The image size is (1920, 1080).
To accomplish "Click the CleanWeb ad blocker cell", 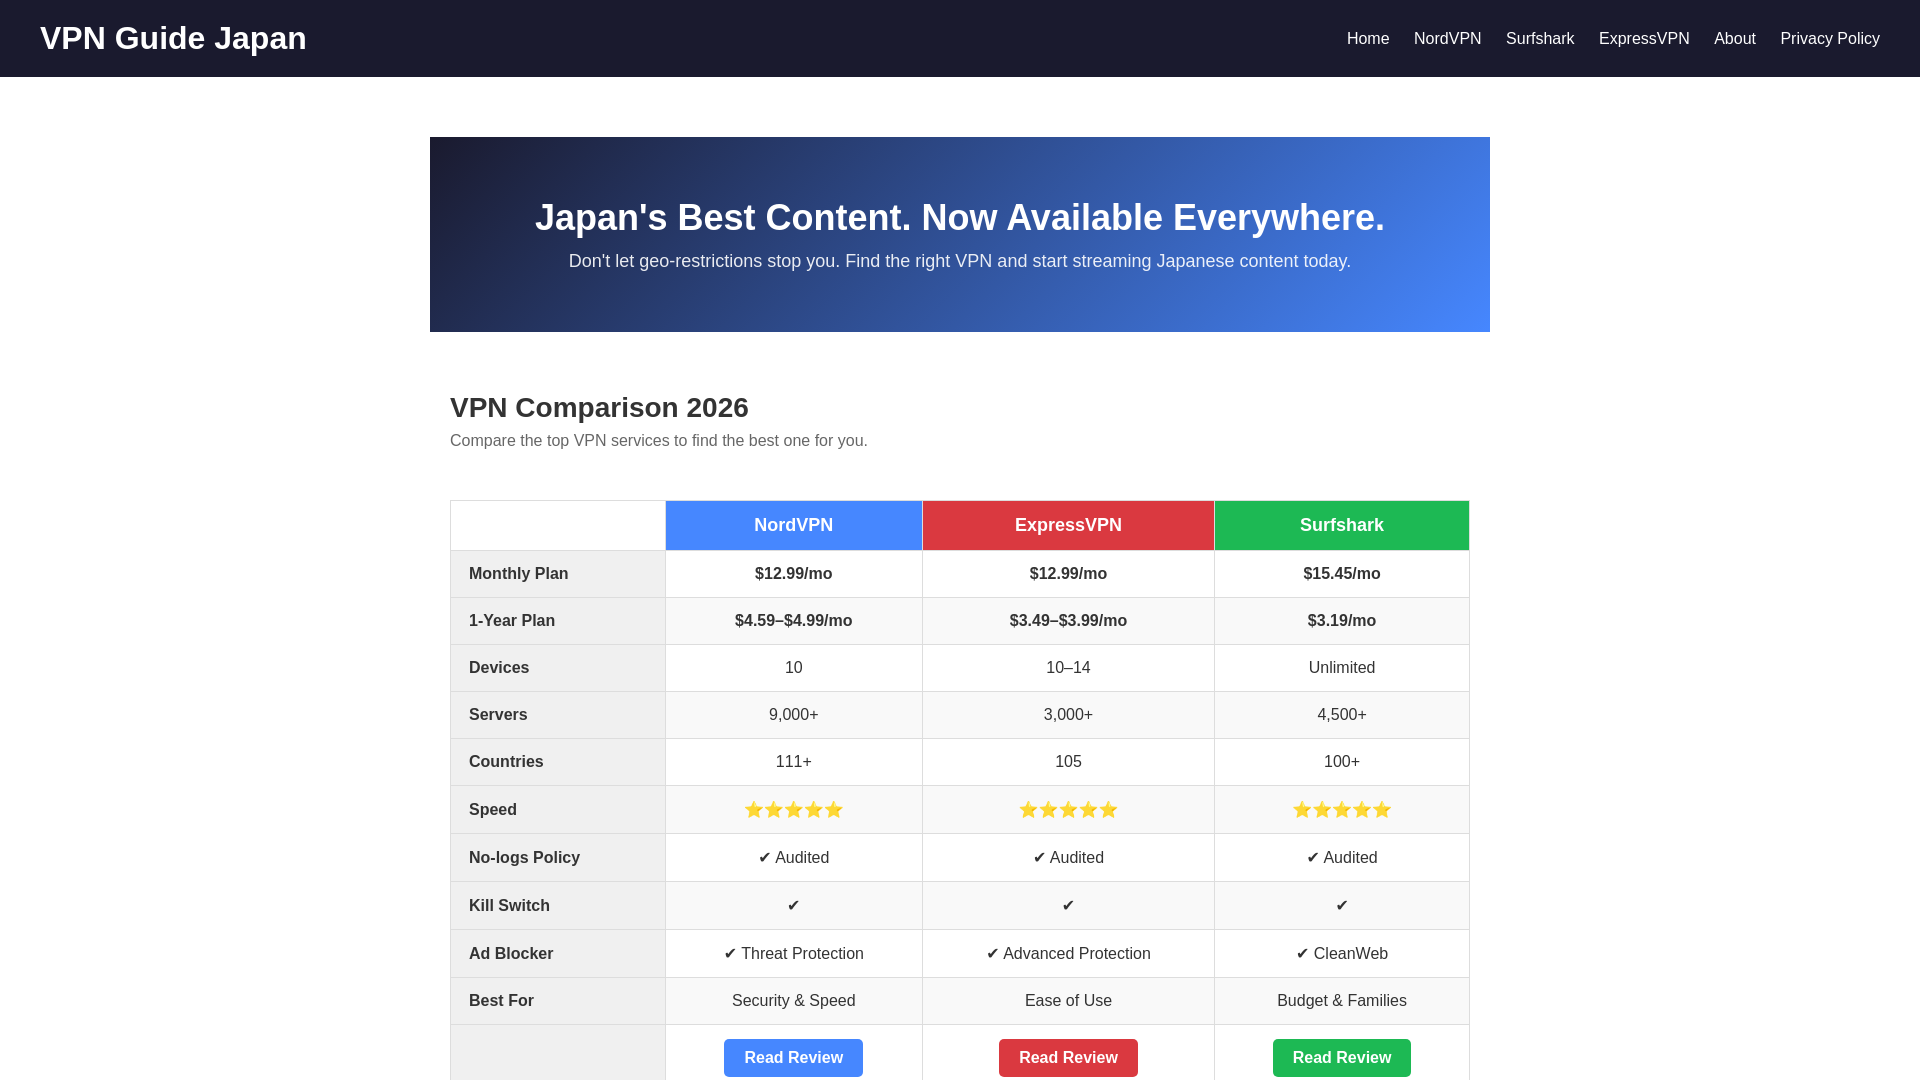I will tap(1342, 954).
